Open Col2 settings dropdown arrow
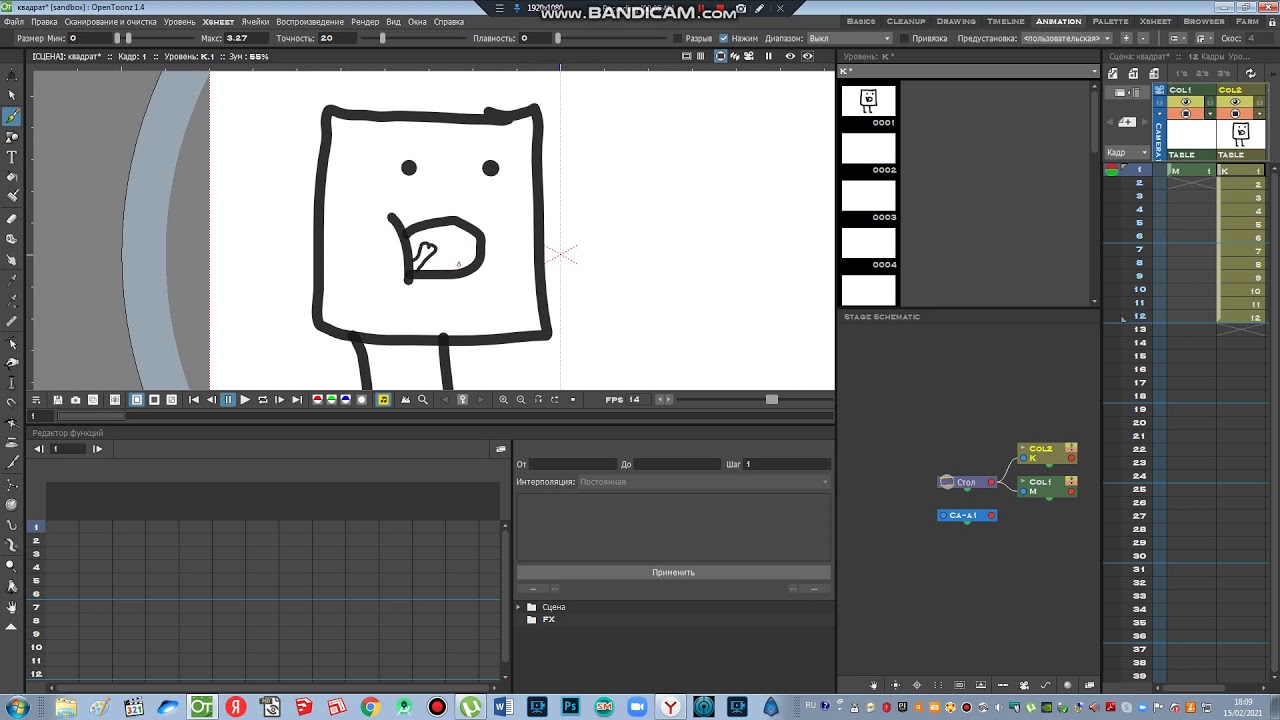The width and height of the screenshot is (1280, 720). coord(1260,114)
